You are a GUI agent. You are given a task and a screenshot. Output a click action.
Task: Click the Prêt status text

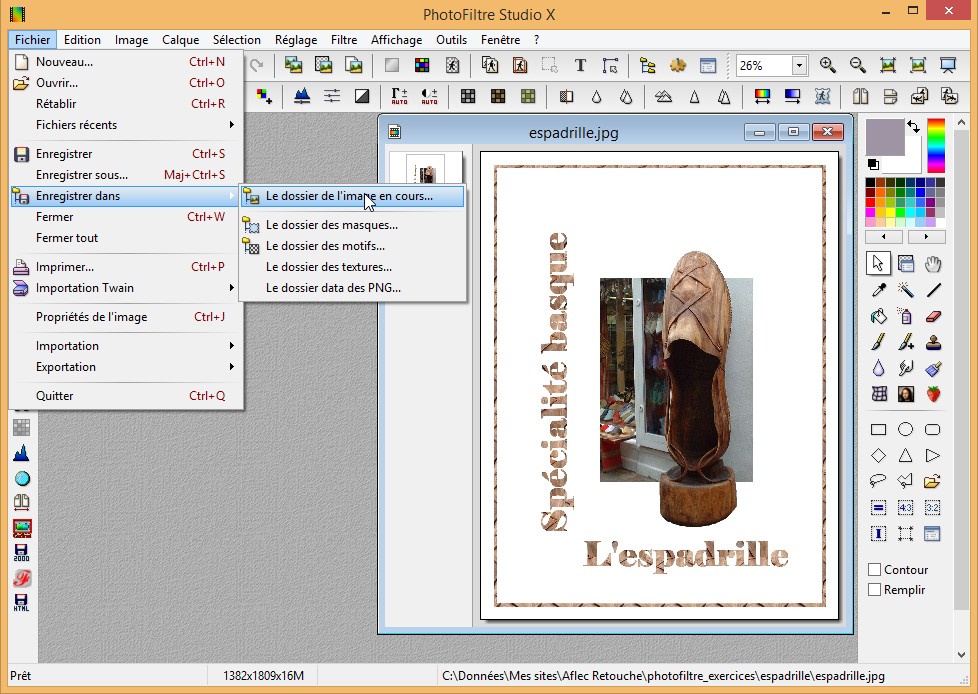pos(21,675)
